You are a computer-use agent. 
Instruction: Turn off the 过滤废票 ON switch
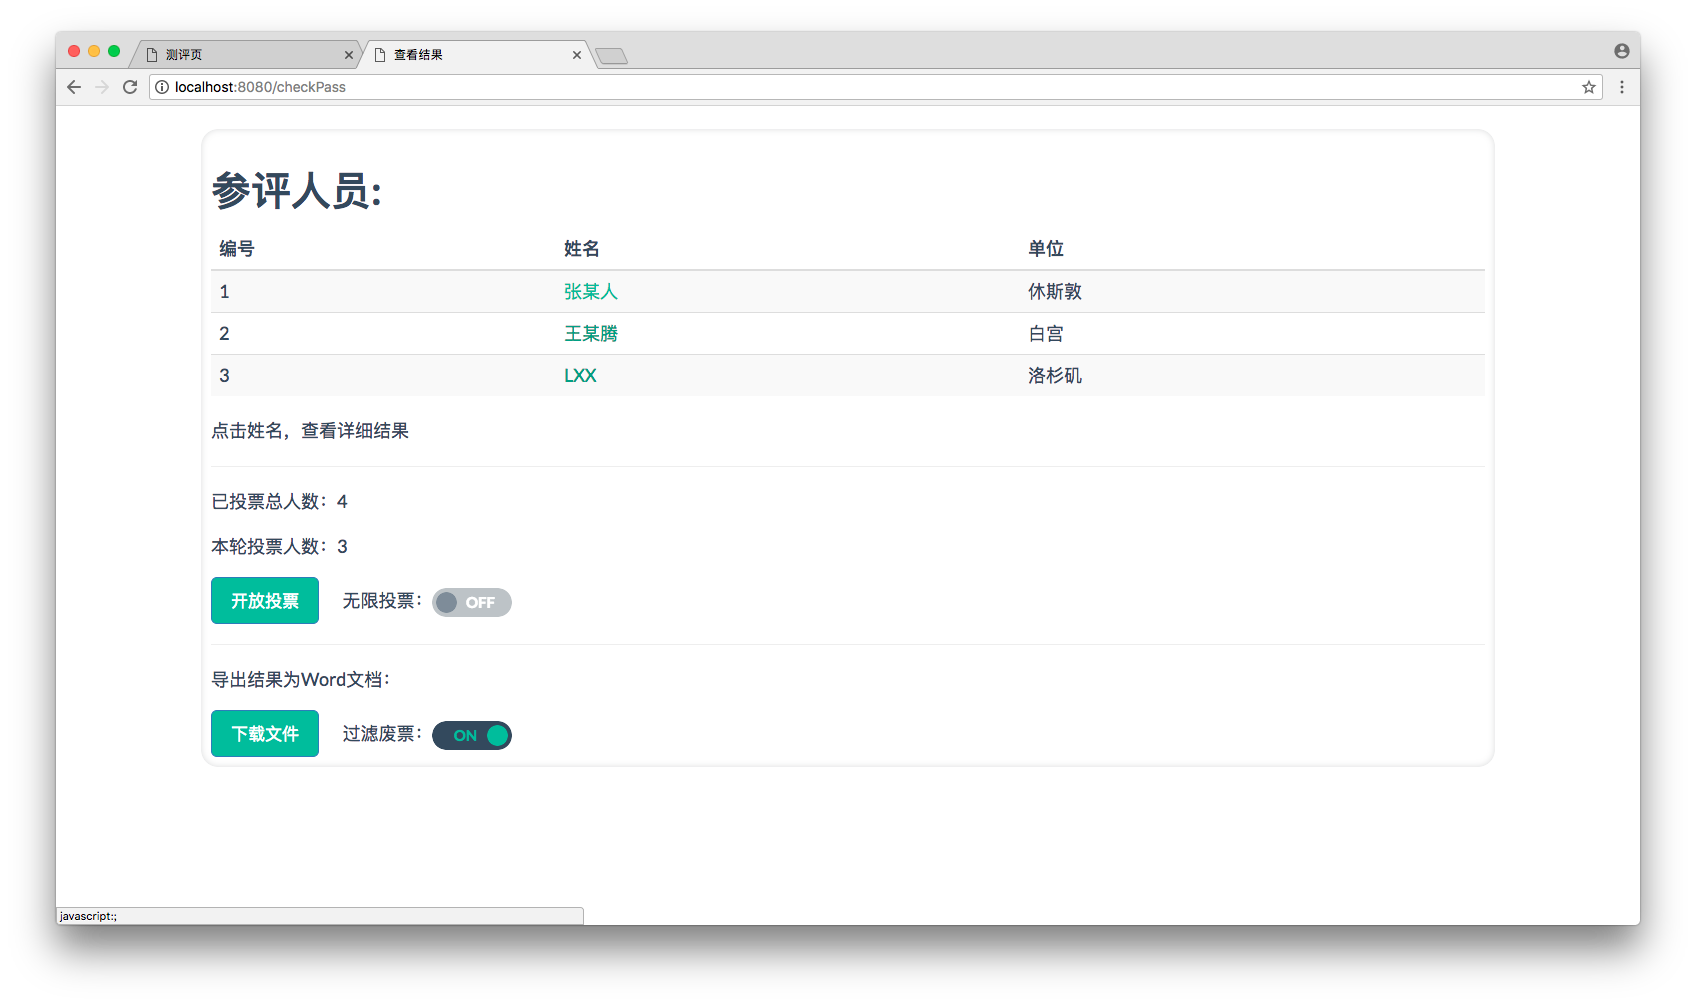(472, 735)
